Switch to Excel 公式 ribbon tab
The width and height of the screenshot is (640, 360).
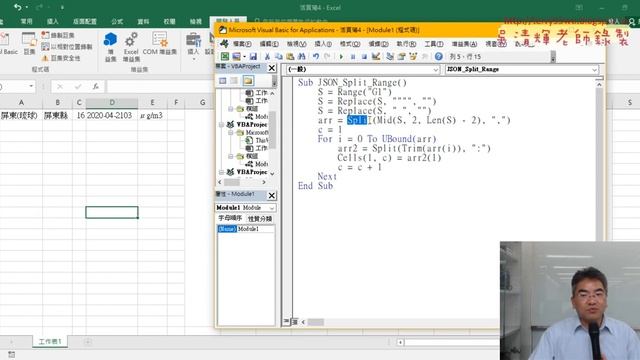pyautogui.click(x=117, y=21)
